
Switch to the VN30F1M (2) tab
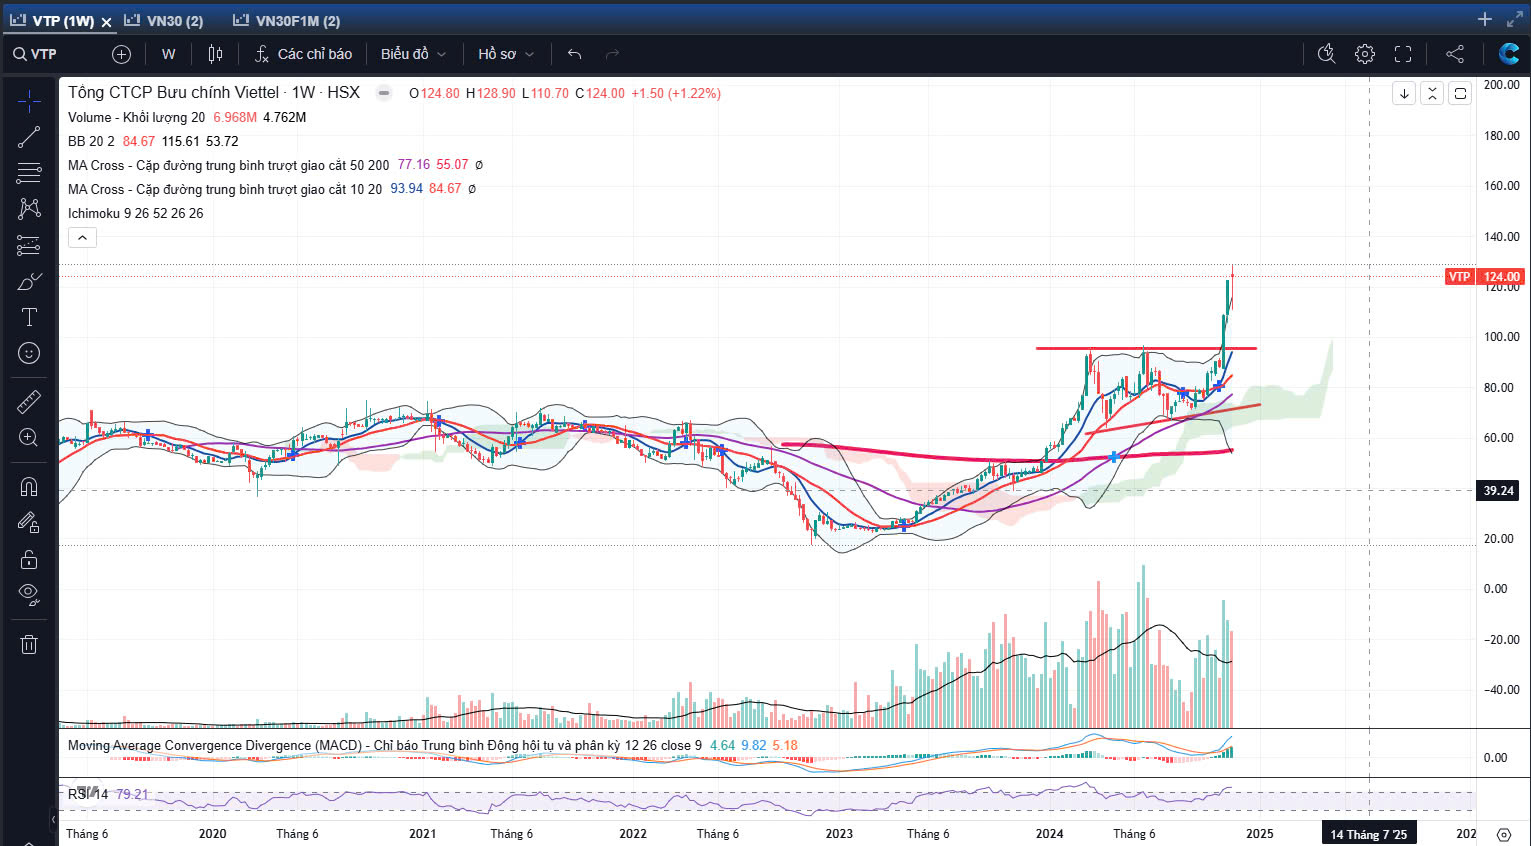pyautogui.click(x=287, y=20)
